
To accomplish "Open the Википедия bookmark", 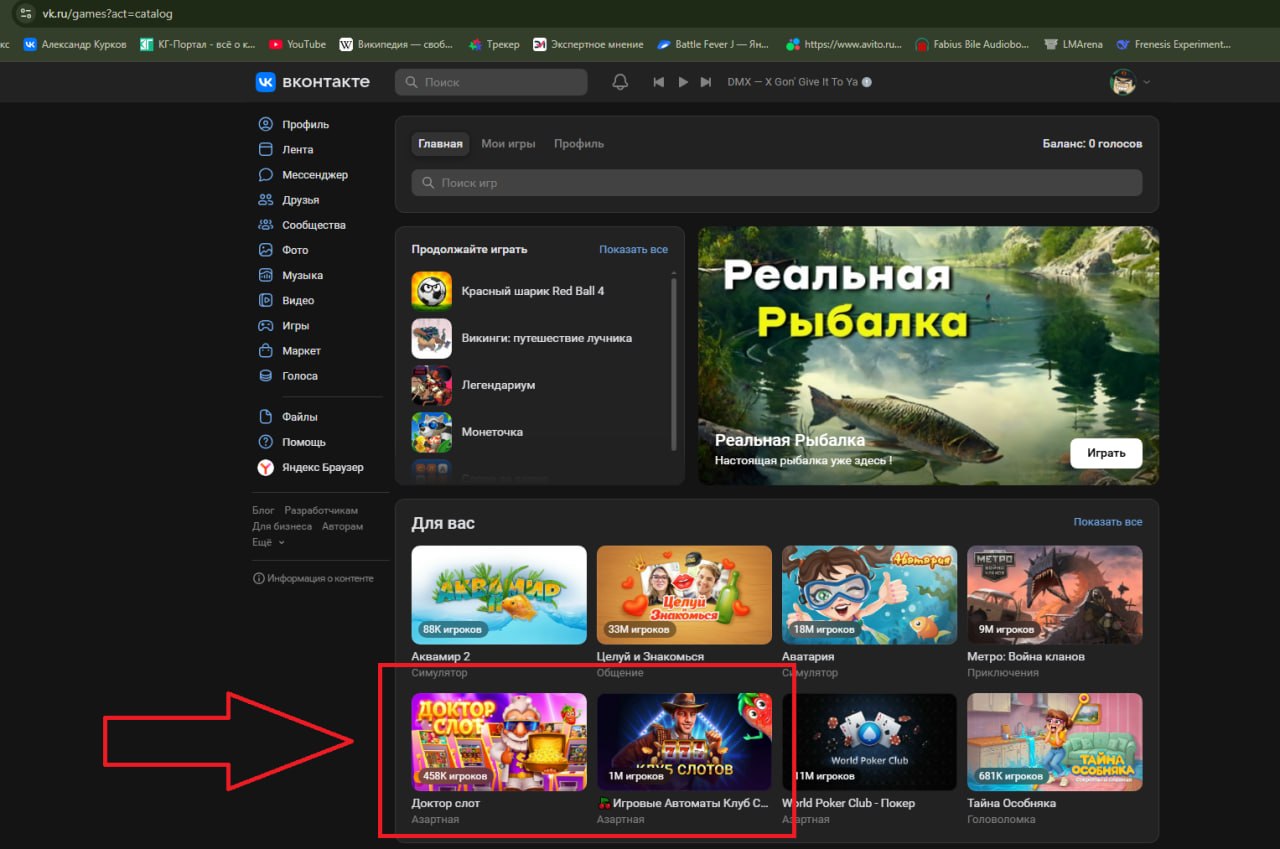I will (396, 44).
